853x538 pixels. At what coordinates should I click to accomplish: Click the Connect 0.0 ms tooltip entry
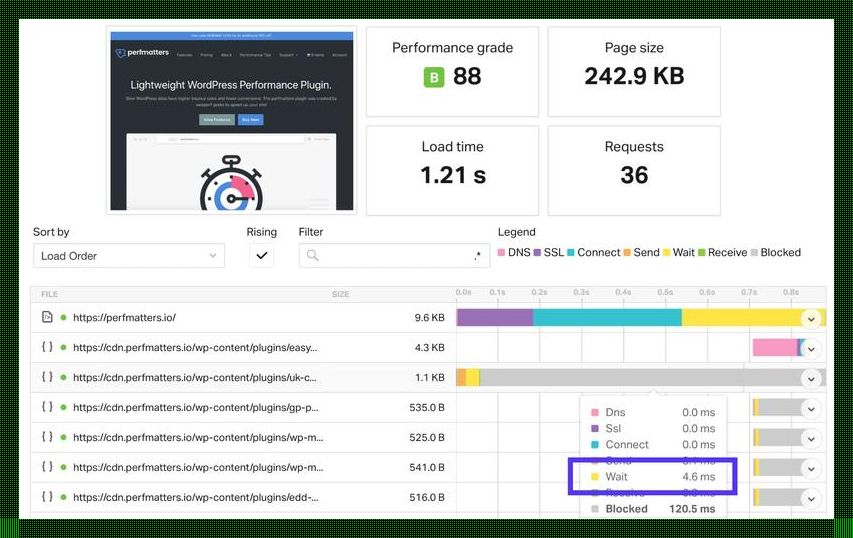click(x=653, y=444)
